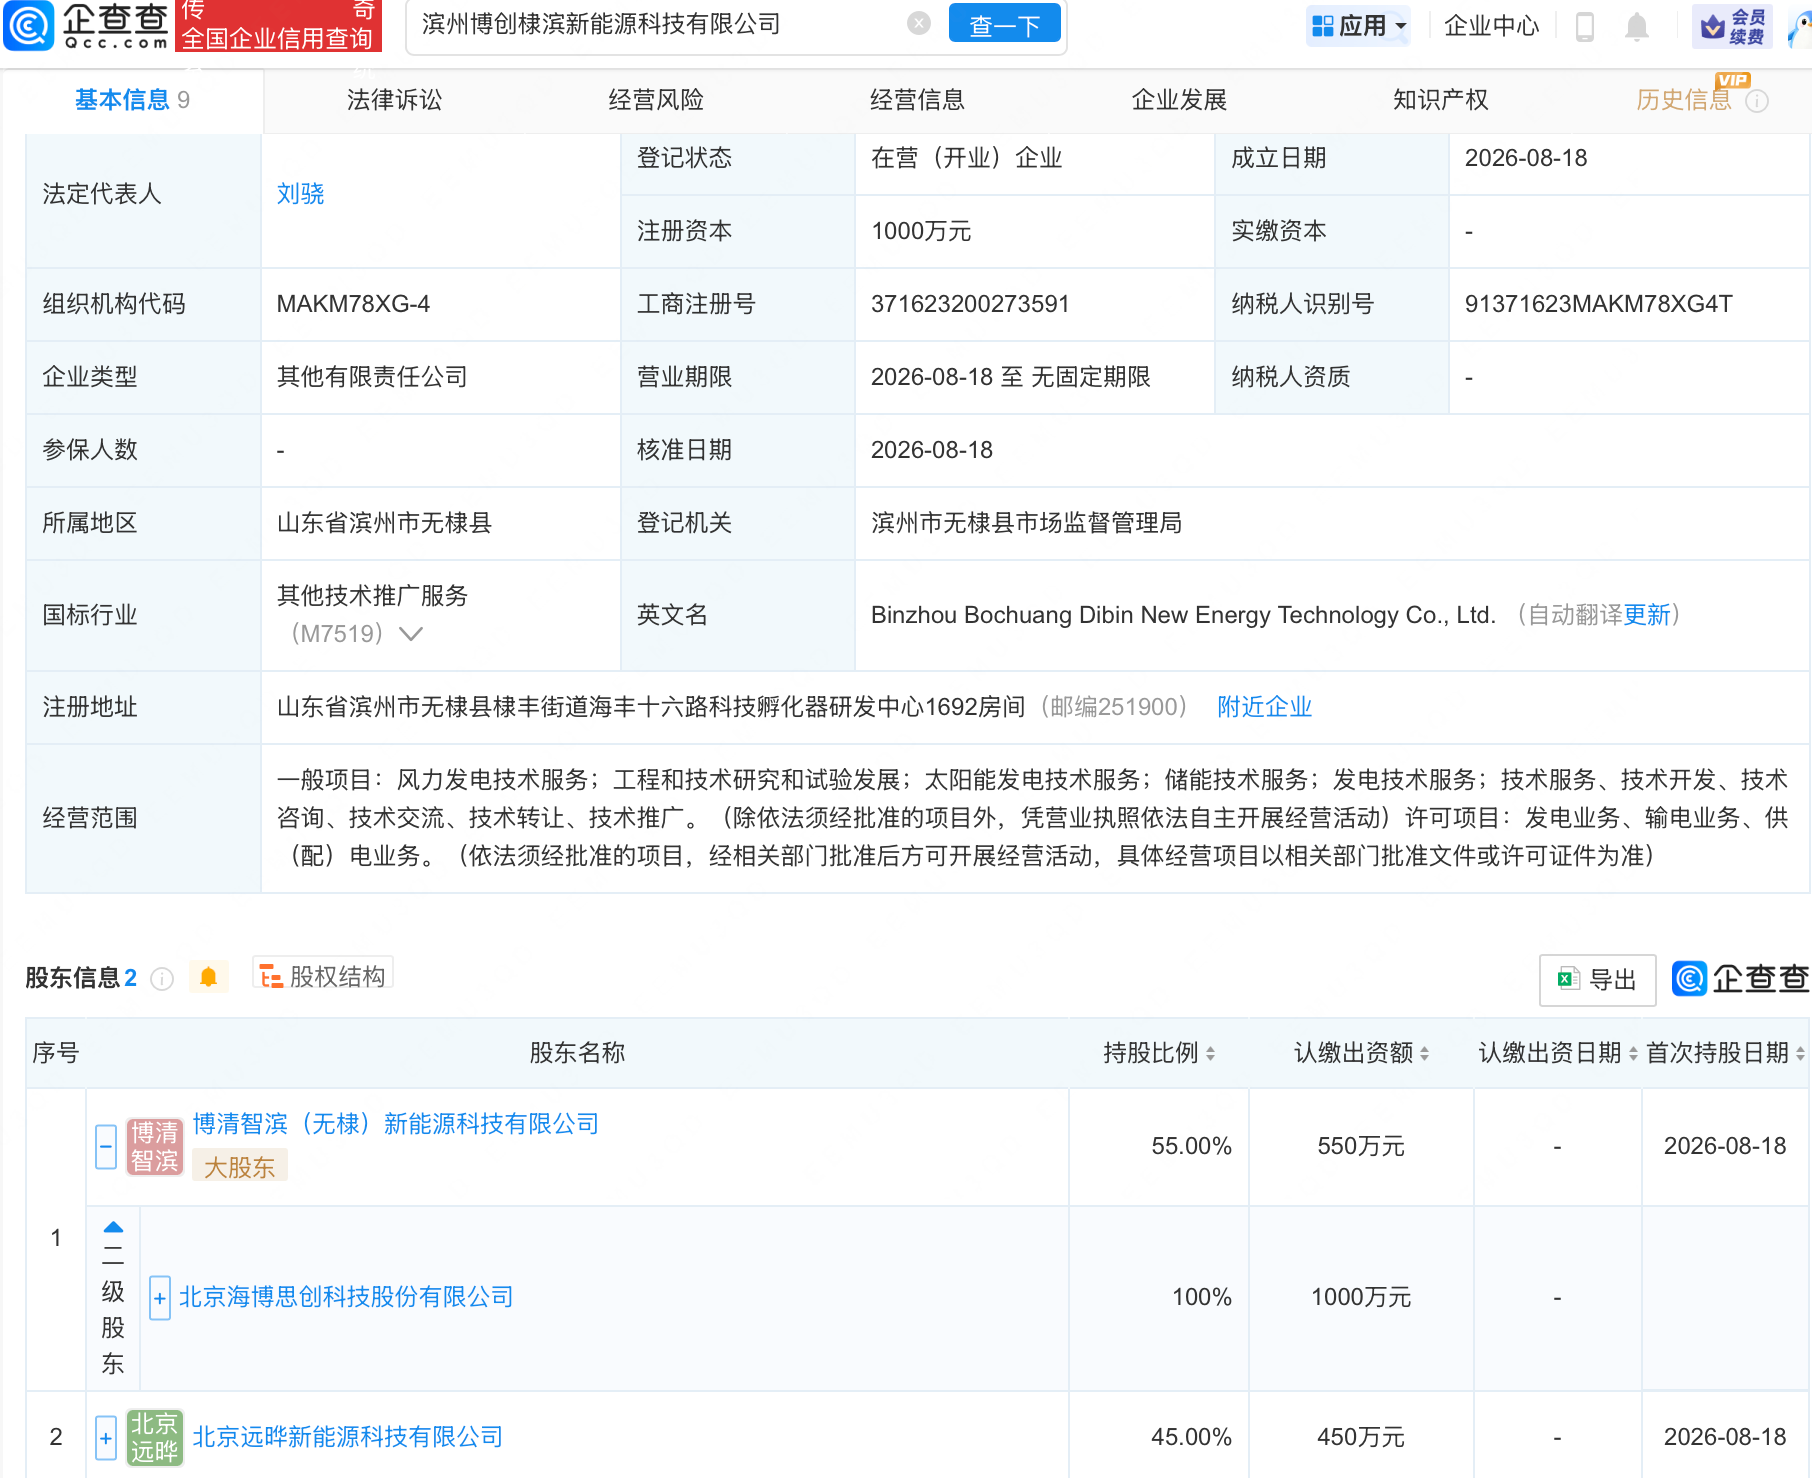The image size is (1812, 1478).
Task: Export shareholder table with 导出 button
Action: pos(1597,980)
